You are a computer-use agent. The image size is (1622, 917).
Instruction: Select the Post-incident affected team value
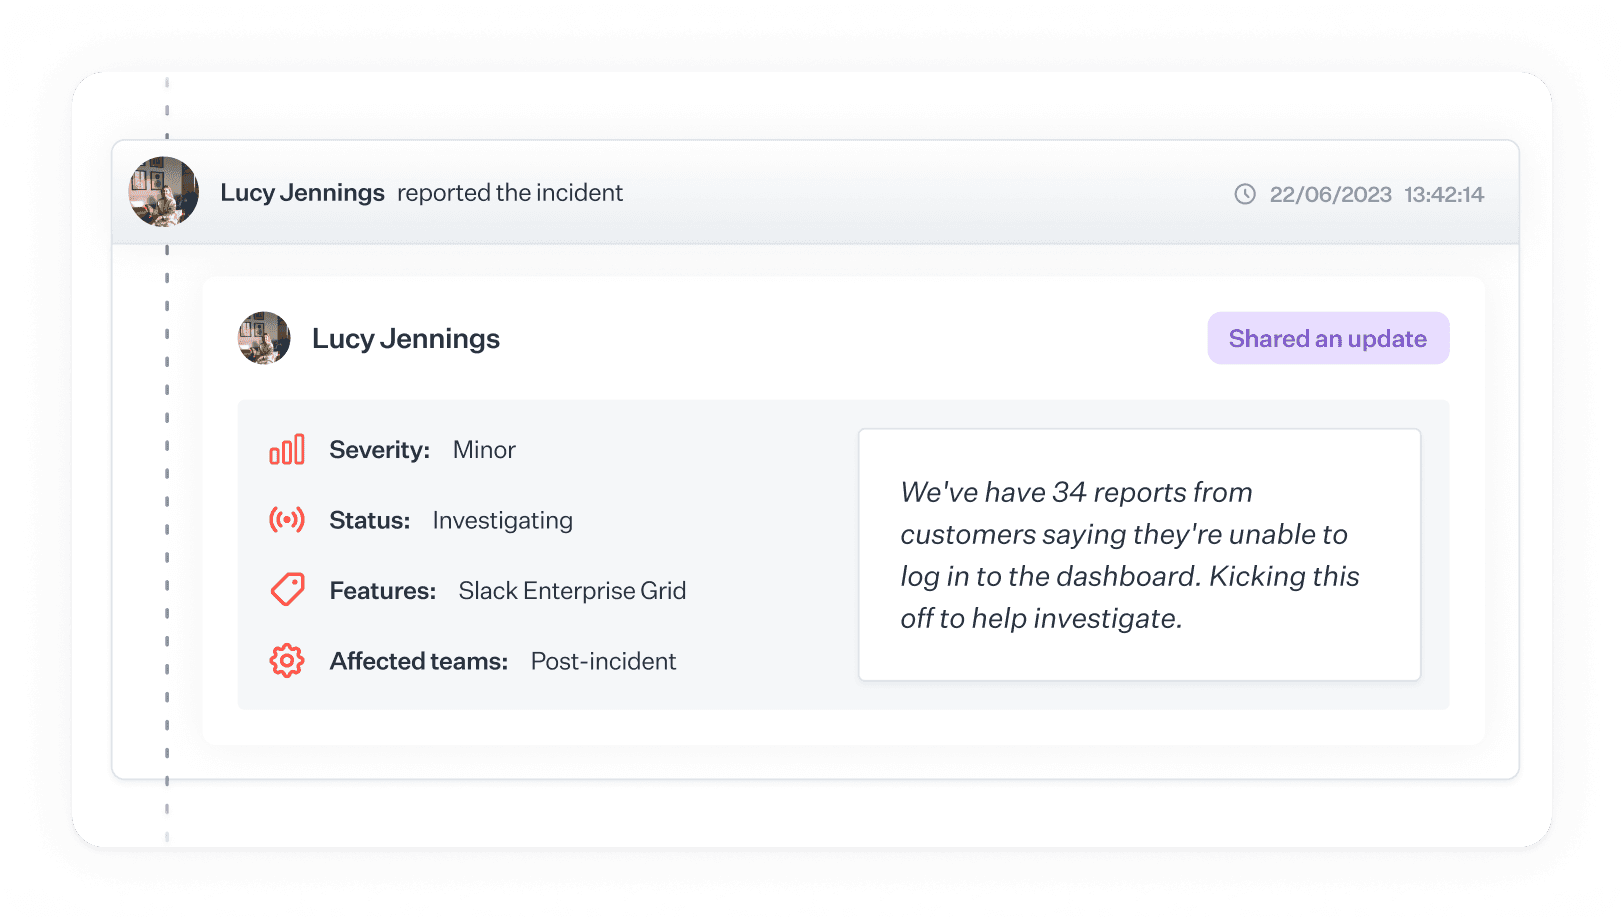click(603, 661)
